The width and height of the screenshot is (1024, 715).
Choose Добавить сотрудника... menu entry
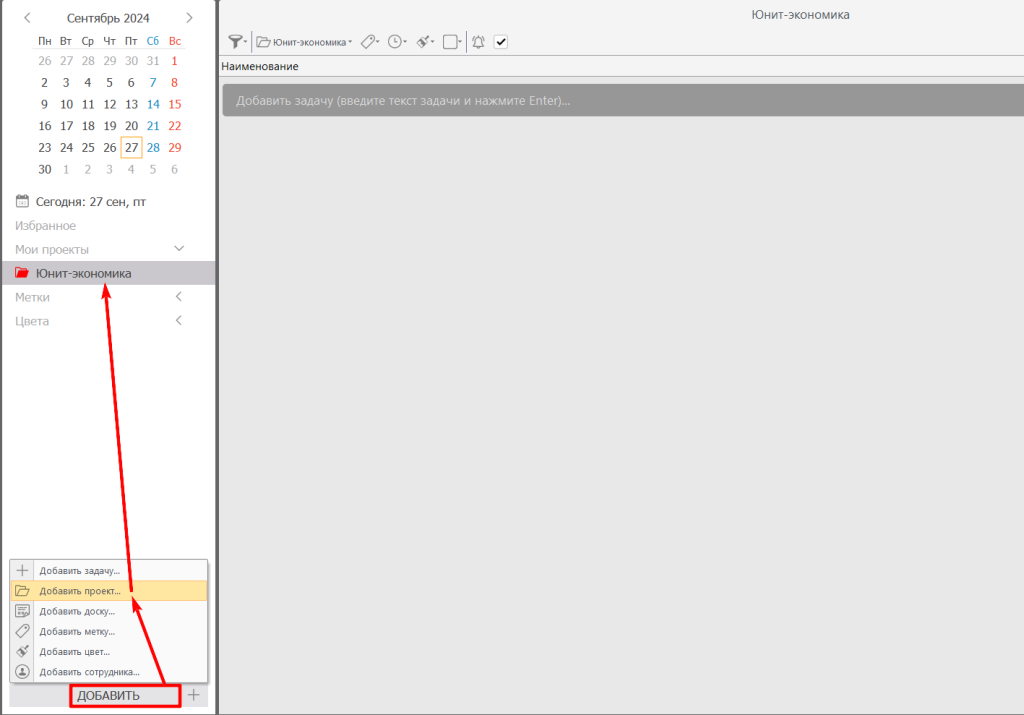[x=89, y=672]
